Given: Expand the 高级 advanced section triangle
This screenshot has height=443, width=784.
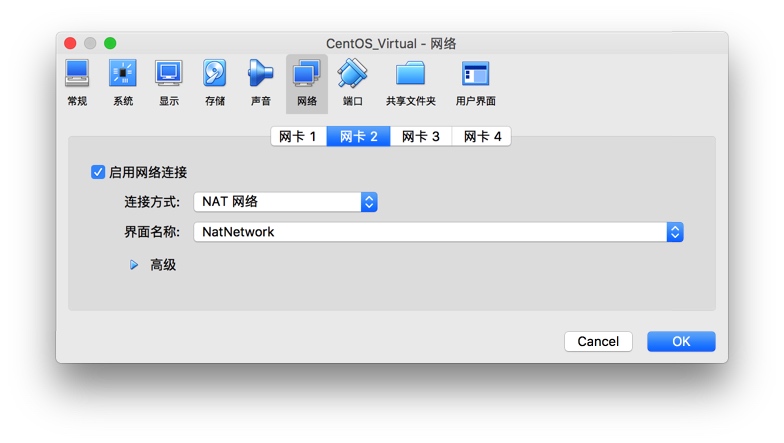Looking at the screenshot, I should (x=134, y=265).
